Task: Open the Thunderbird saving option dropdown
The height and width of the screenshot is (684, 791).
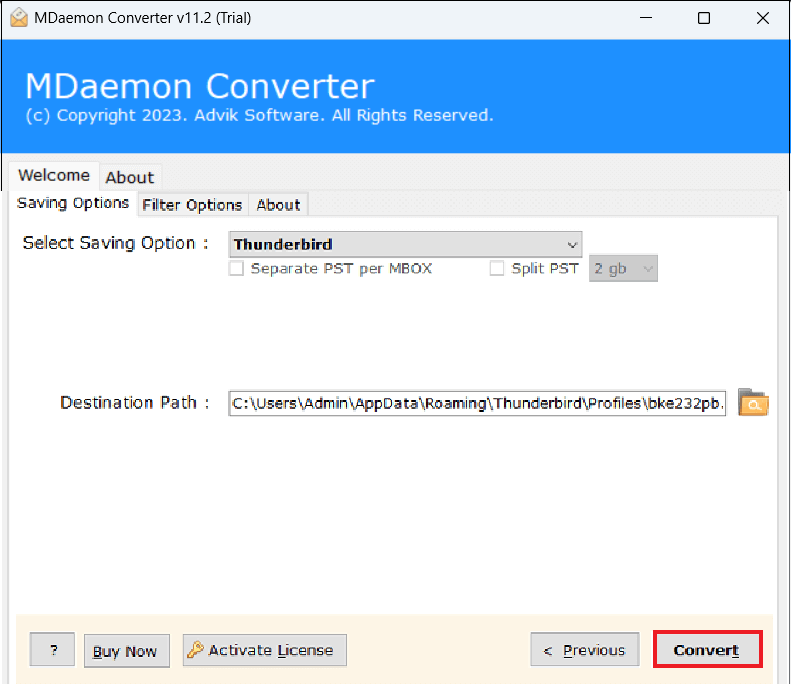Action: [x=405, y=245]
